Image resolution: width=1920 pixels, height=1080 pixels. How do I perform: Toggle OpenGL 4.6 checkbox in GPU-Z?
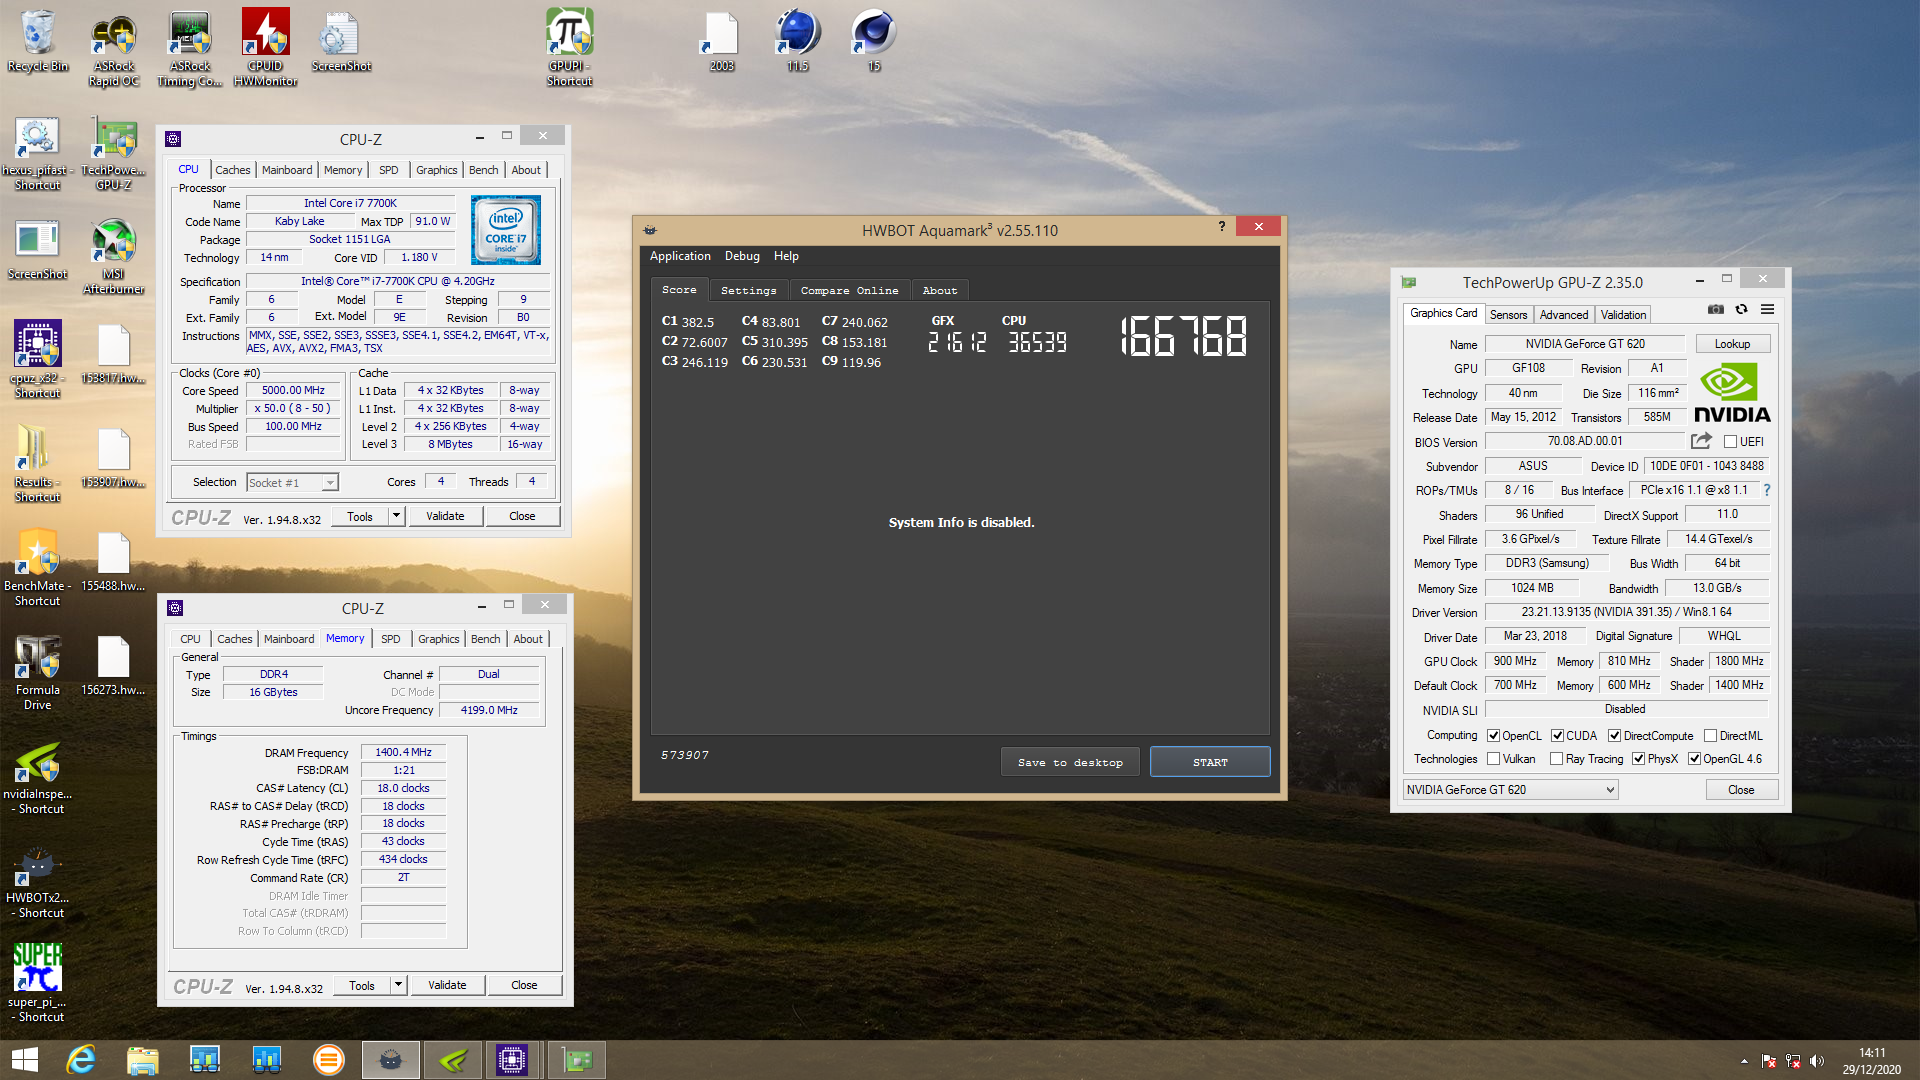pos(1694,759)
